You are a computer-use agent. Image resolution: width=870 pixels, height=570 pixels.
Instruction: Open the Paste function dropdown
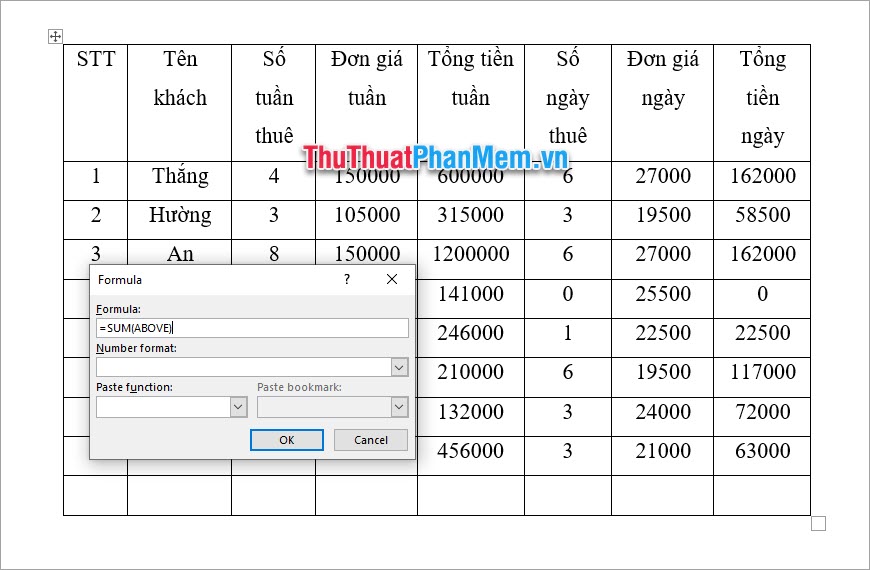pos(238,407)
